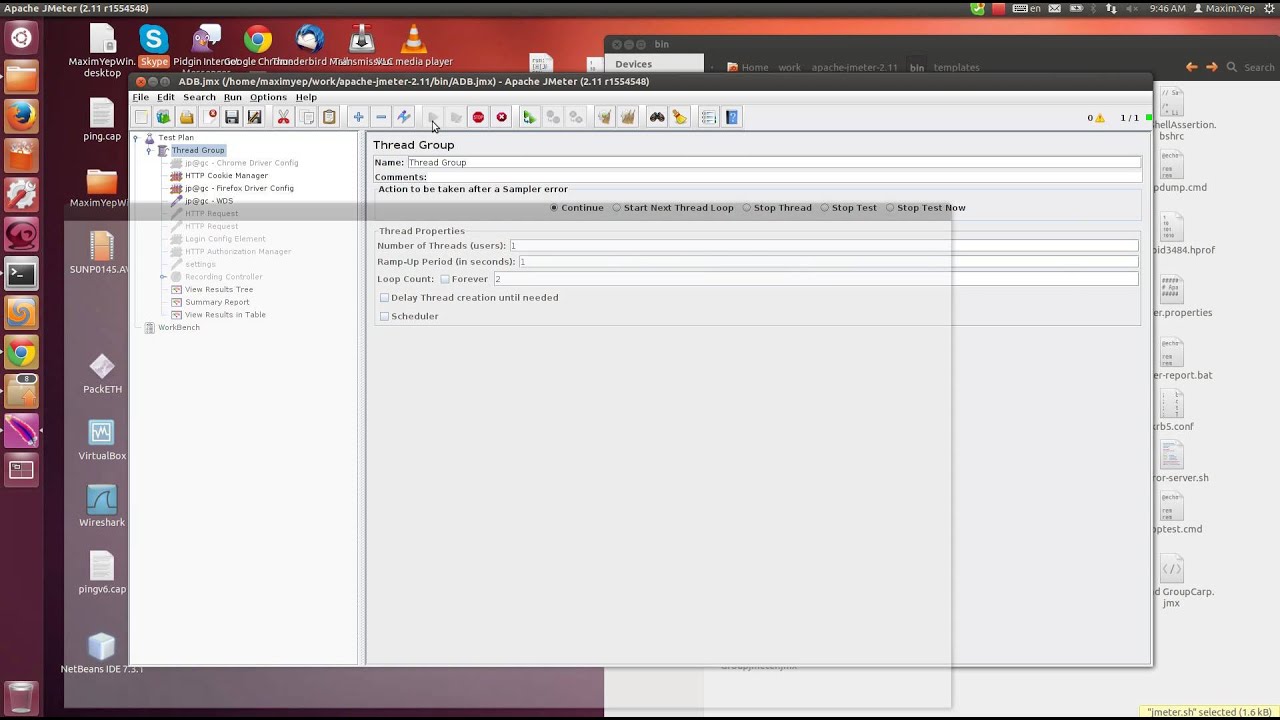Open the Search menu
This screenshot has width=1280, height=720.
point(199,97)
